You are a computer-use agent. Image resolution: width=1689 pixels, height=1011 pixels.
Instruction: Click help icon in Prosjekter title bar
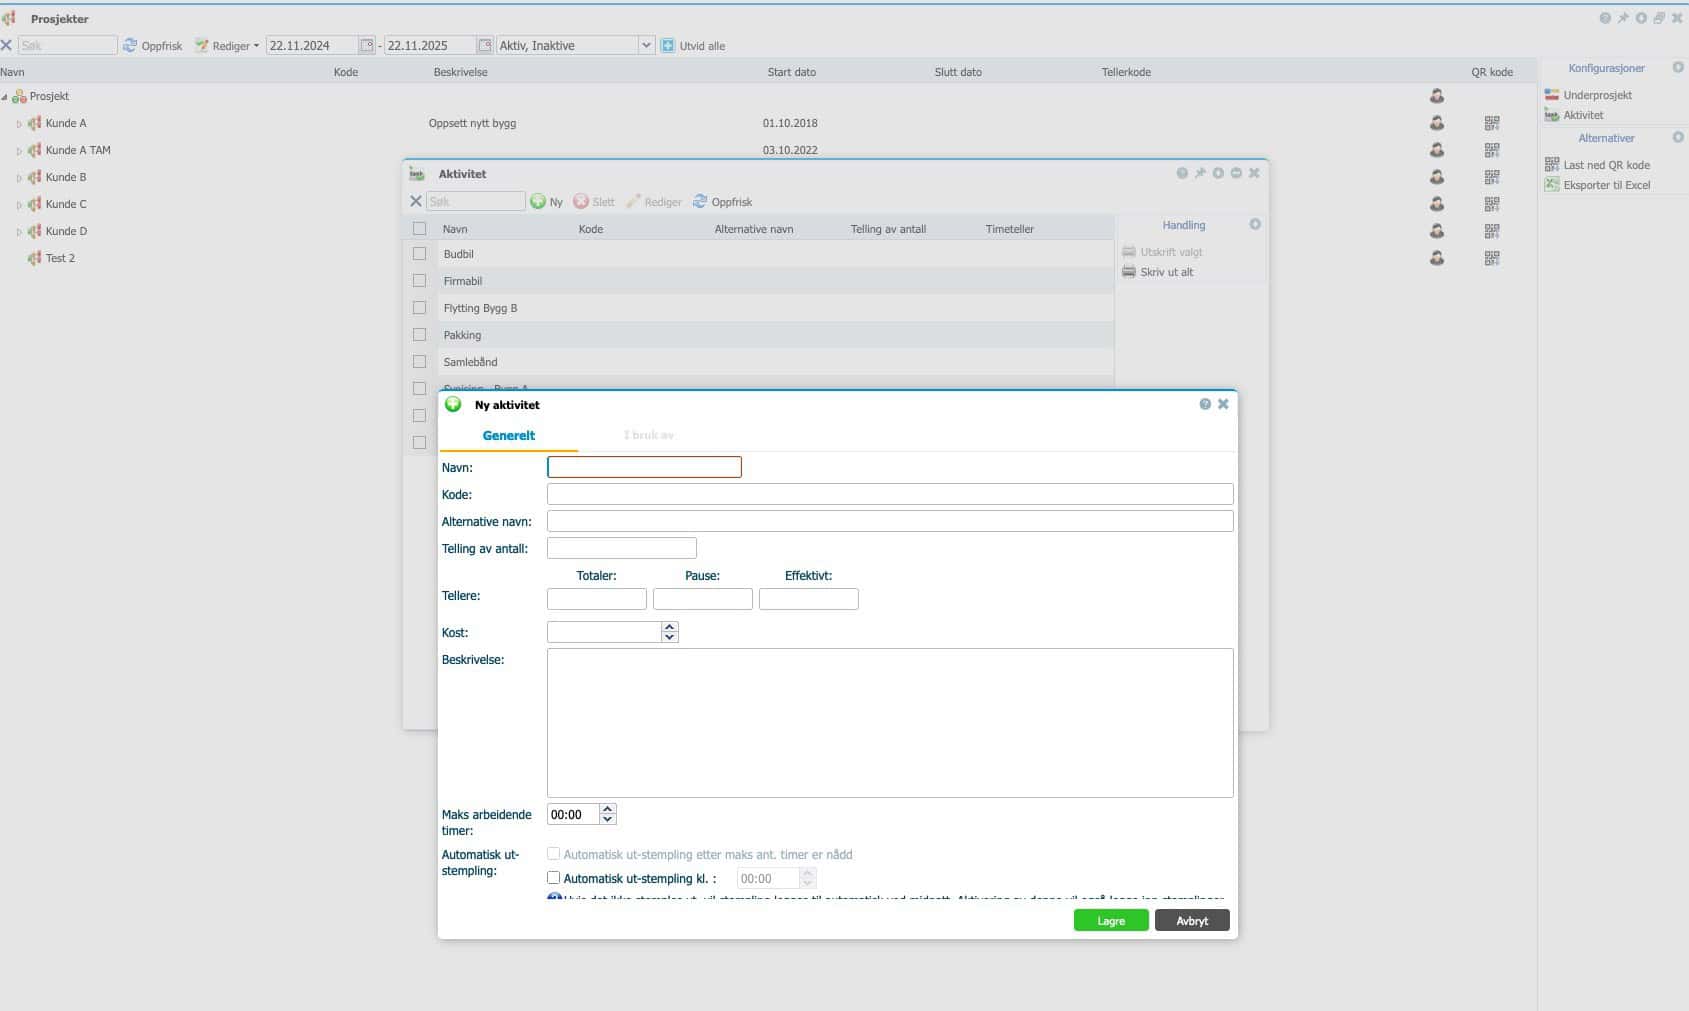(x=1605, y=18)
